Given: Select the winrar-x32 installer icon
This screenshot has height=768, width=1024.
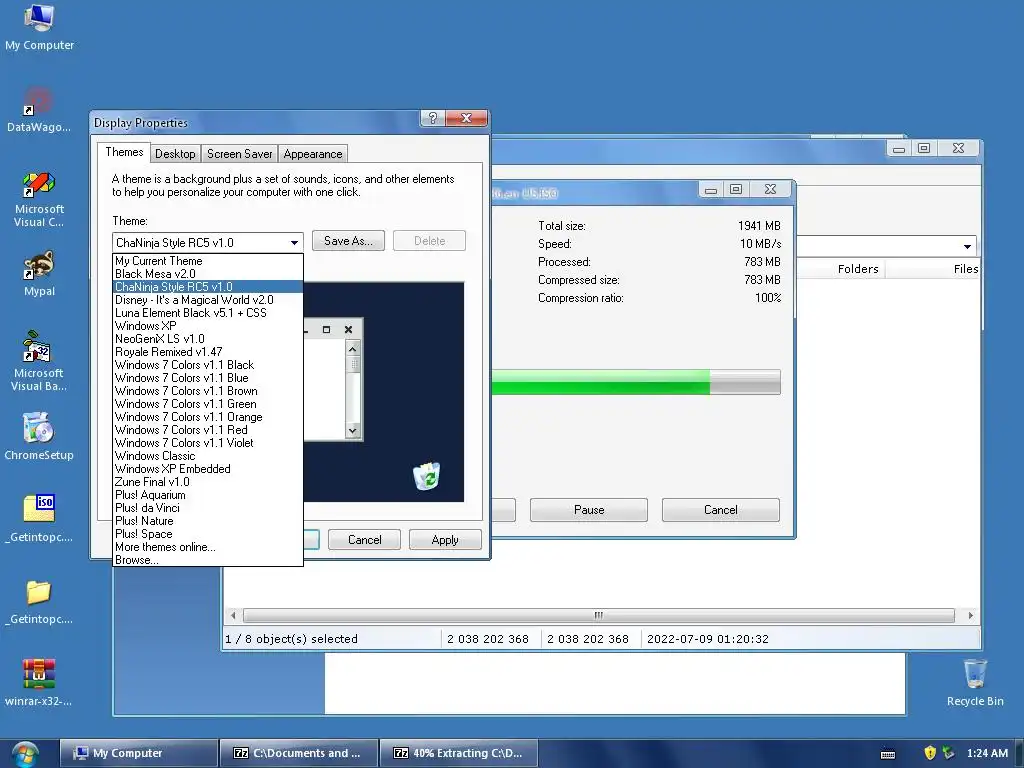Looking at the screenshot, I should point(39,682).
